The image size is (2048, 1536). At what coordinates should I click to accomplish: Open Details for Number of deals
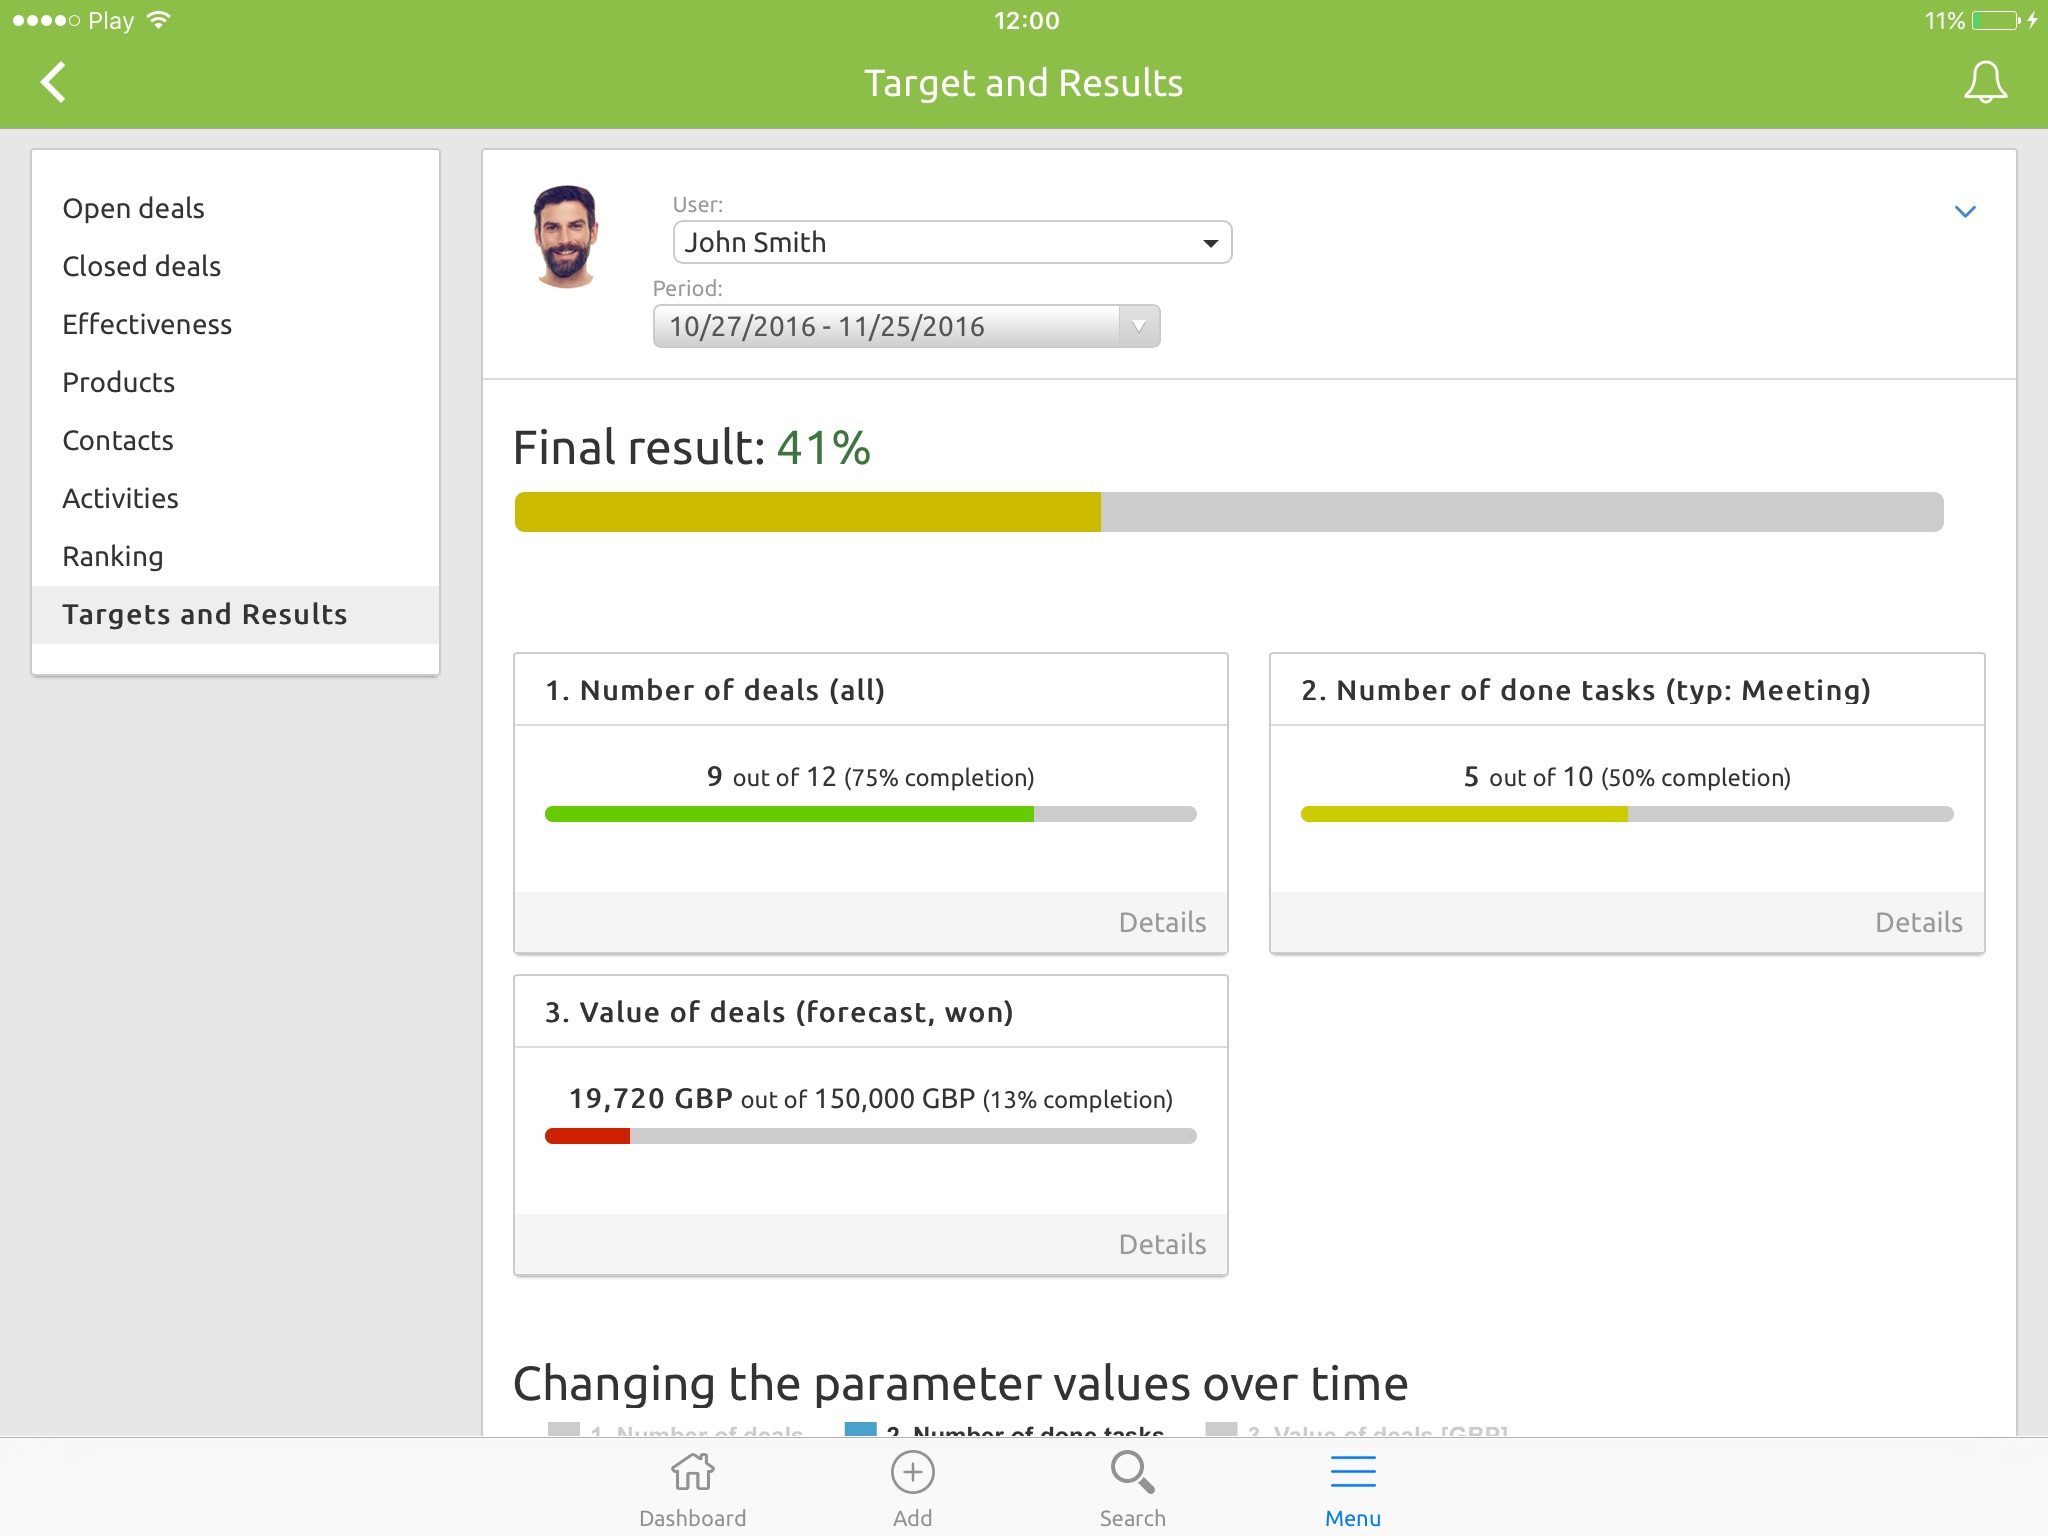click(x=1161, y=922)
